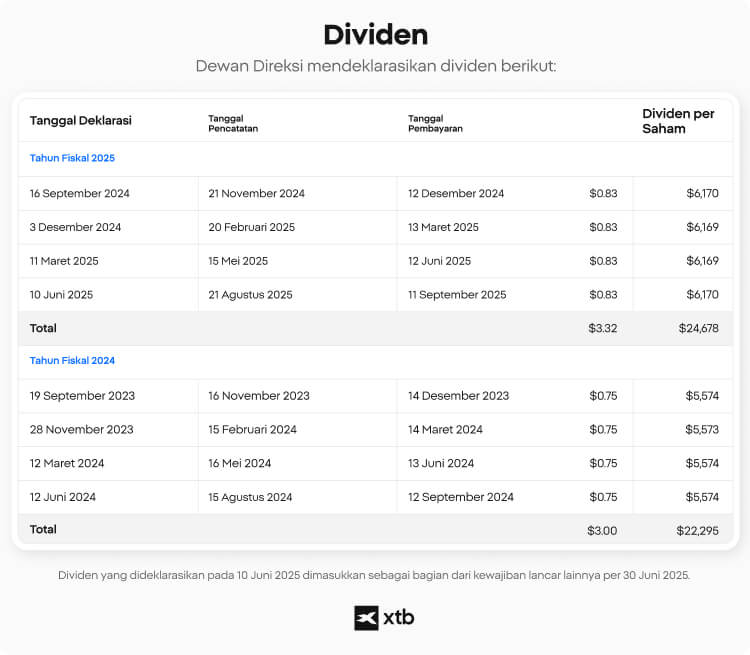750x655 pixels.
Task: Select the "13 Maret 2025" cell
Action: [x=443, y=227]
